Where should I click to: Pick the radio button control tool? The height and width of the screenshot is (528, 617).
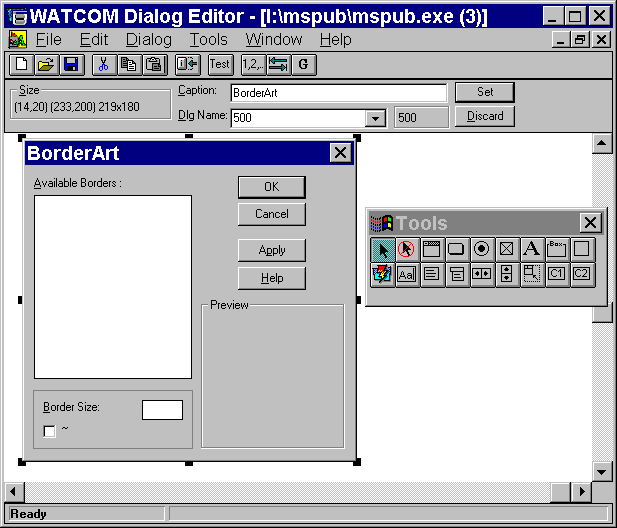(x=482, y=249)
